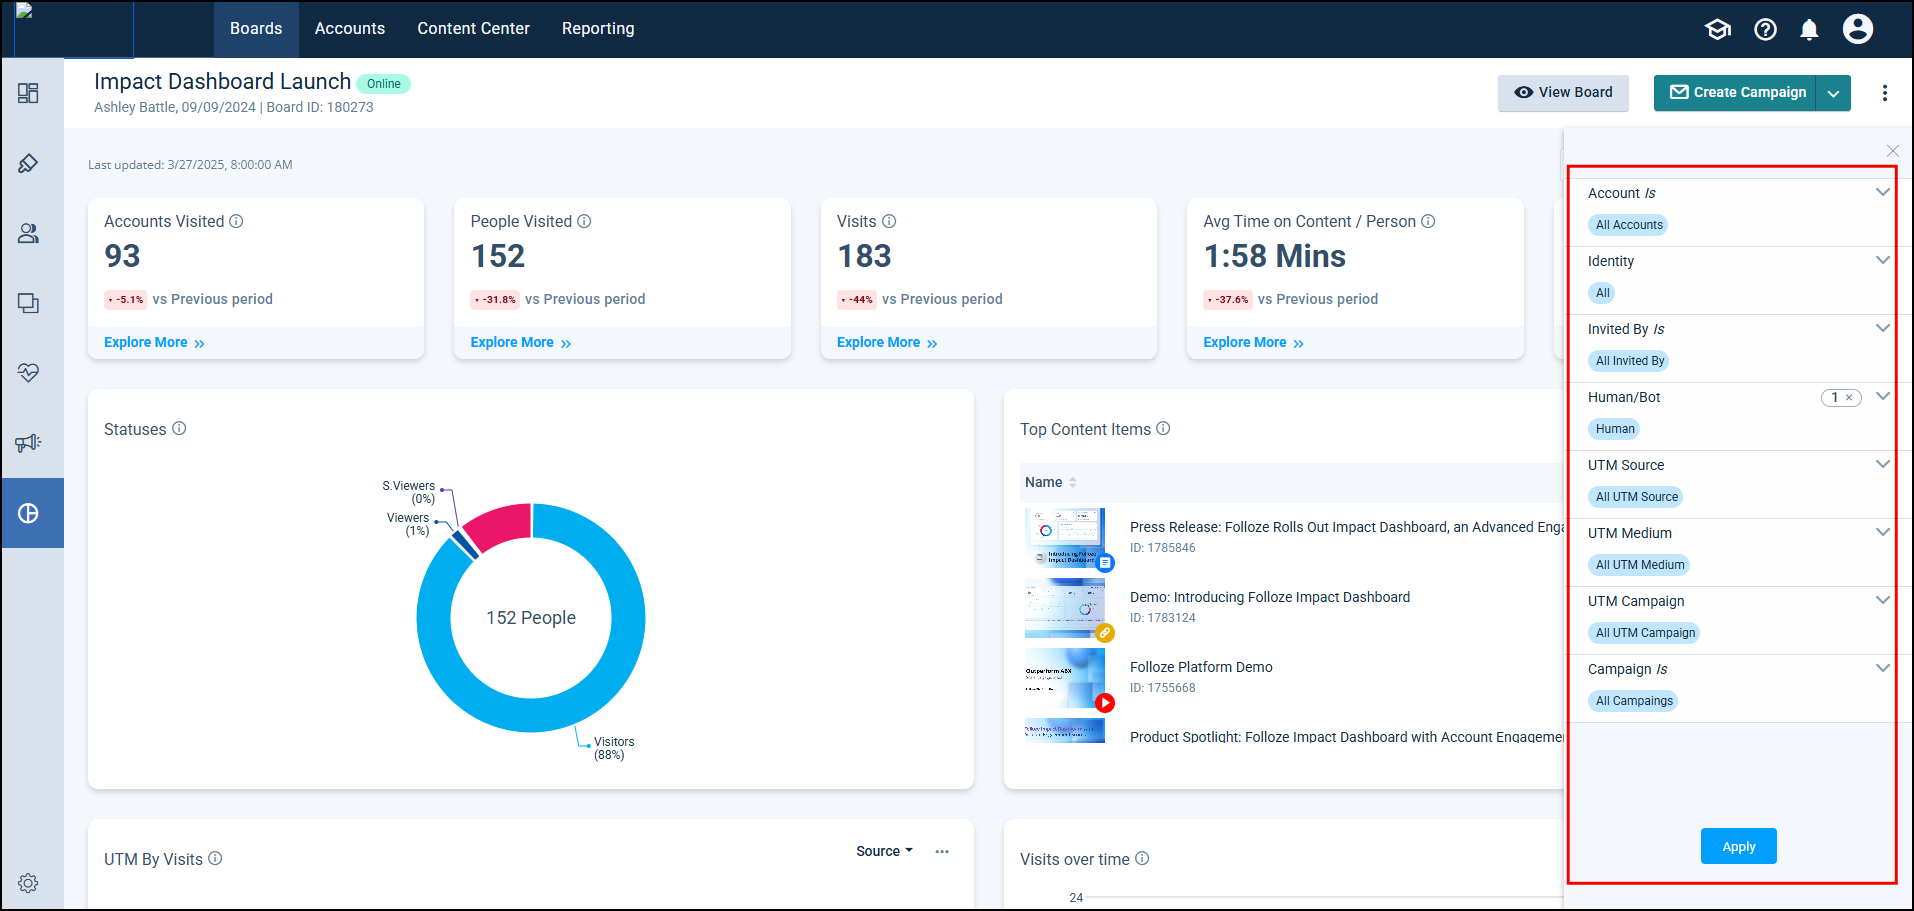
Task: Click the notifications bell icon
Action: point(1809,30)
